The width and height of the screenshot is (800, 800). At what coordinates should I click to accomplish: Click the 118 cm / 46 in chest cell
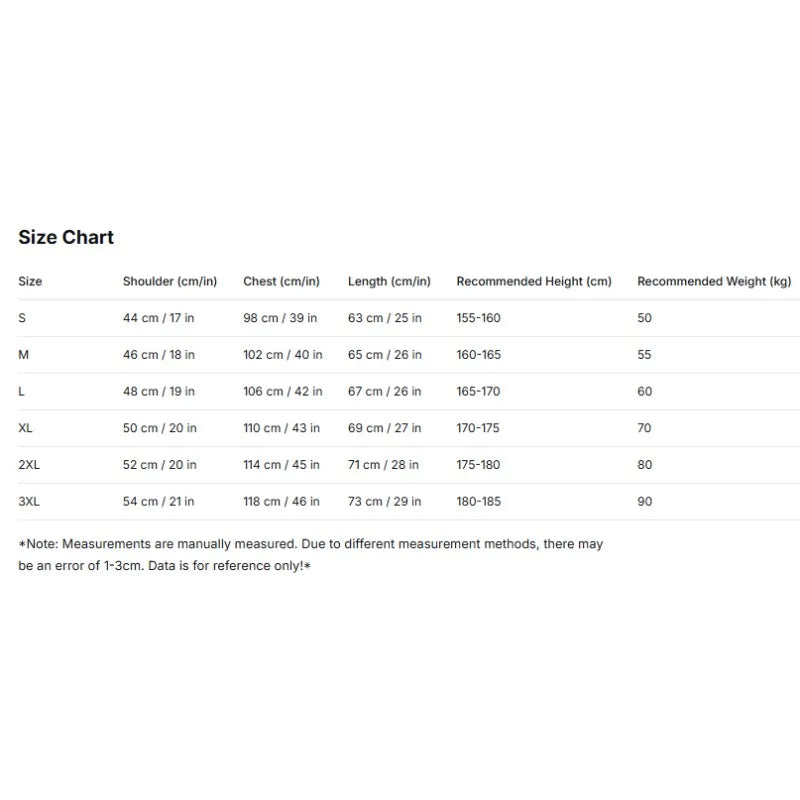click(x=282, y=502)
